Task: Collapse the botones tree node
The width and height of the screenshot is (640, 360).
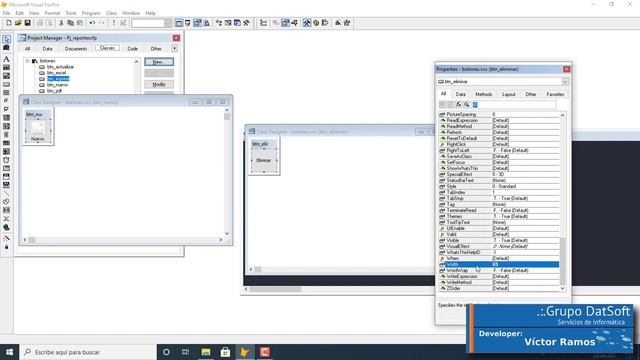Action: tap(27, 61)
